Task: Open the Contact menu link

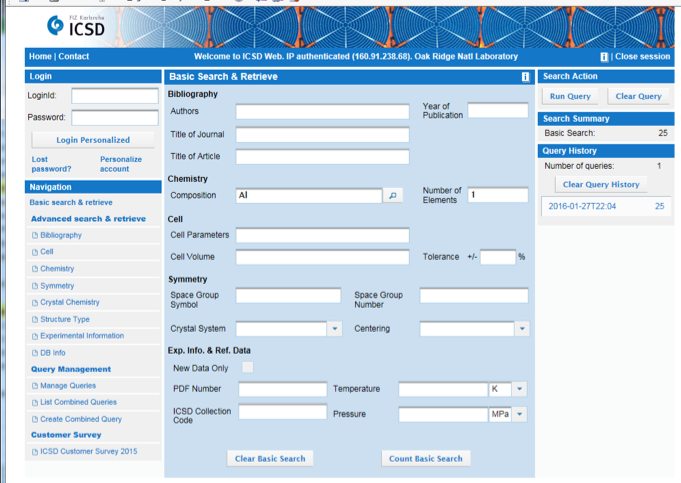Action: coord(74,57)
